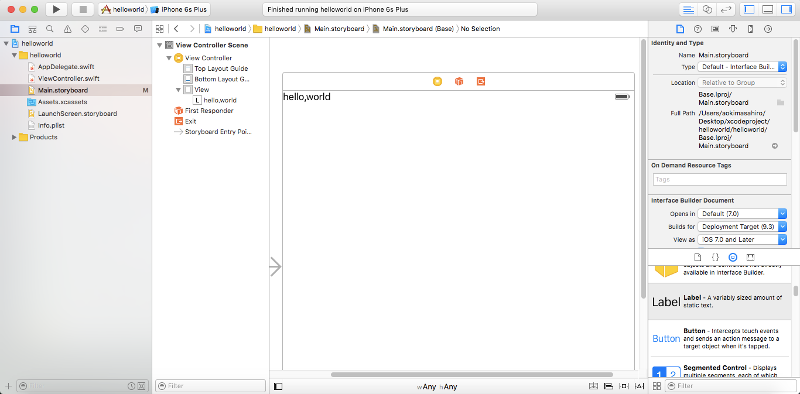
Task: Go forward in editor history
Action: pyautogui.click(x=192, y=29)
